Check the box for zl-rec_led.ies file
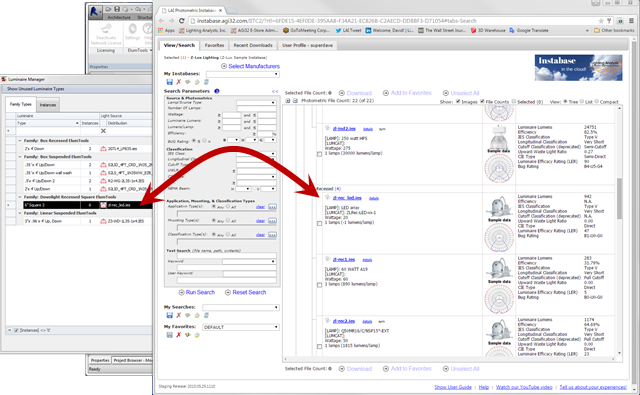Screen dimensions: 640x395 [x=320, y=223]
